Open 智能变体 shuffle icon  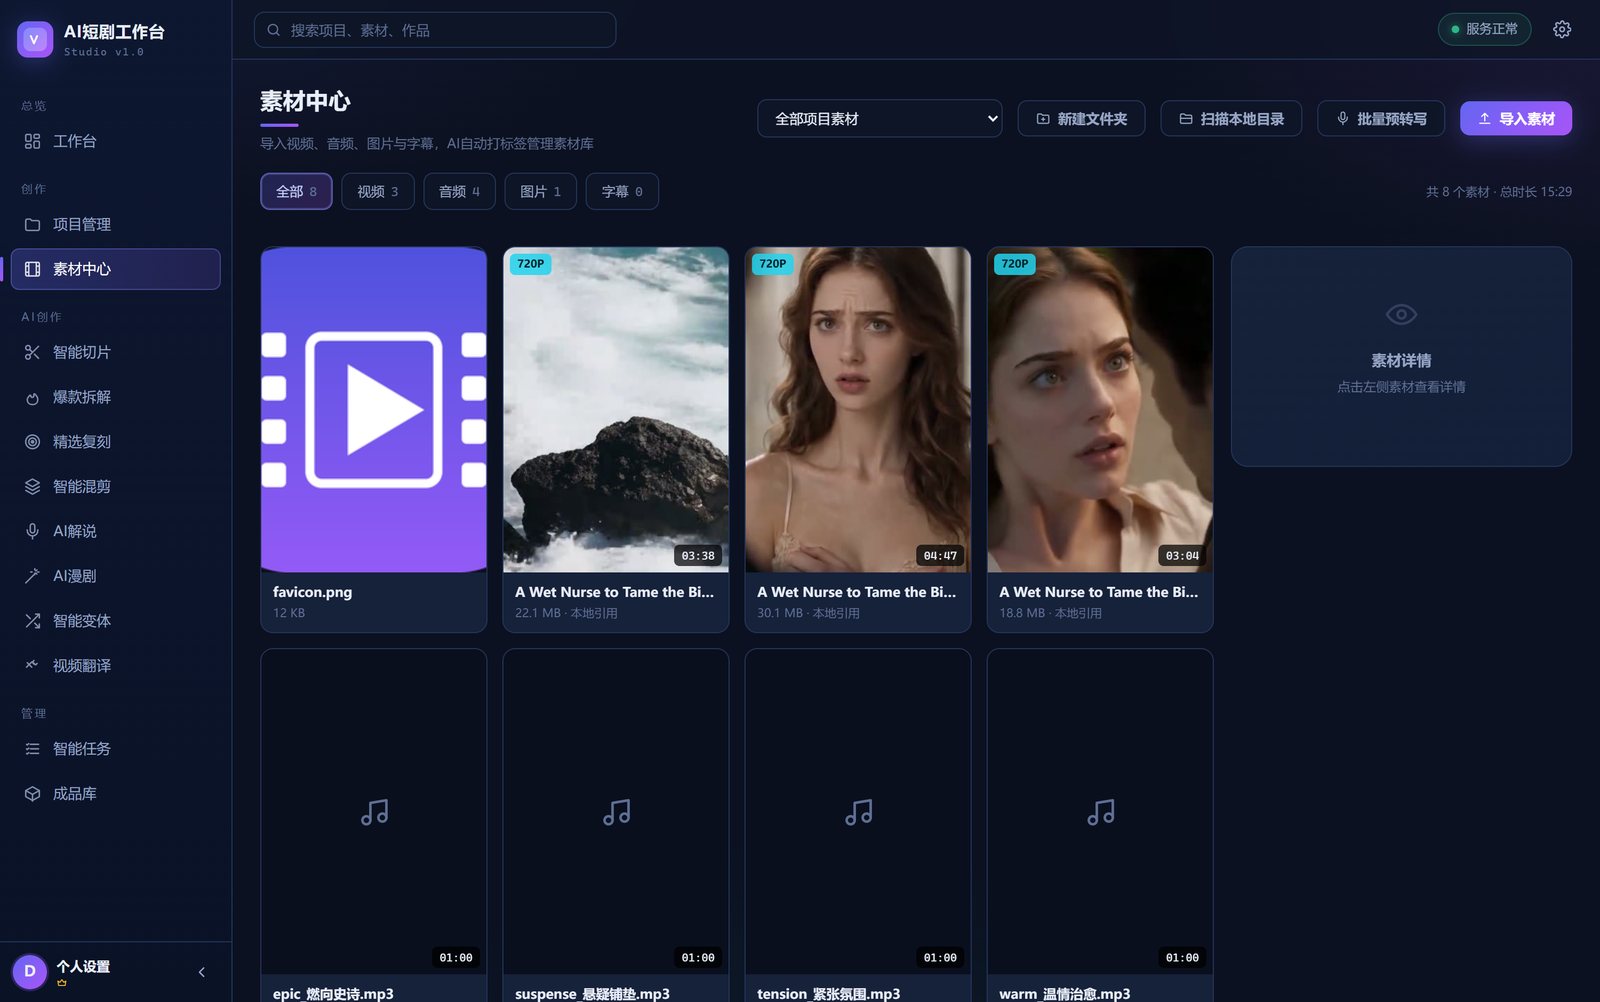(x=32, y=621)
